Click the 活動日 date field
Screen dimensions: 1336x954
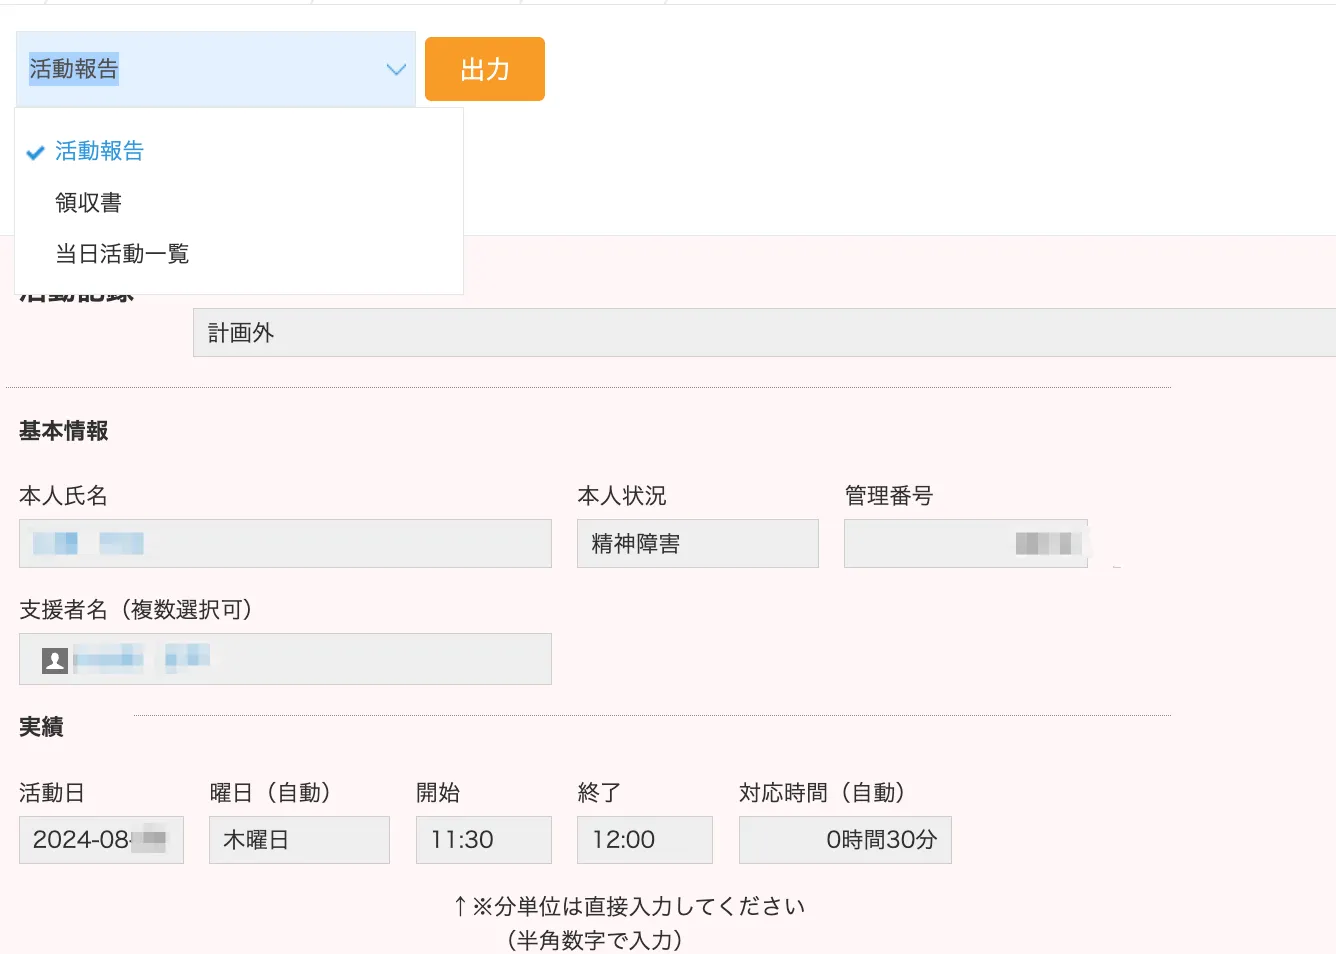click(x=101, y=840)
